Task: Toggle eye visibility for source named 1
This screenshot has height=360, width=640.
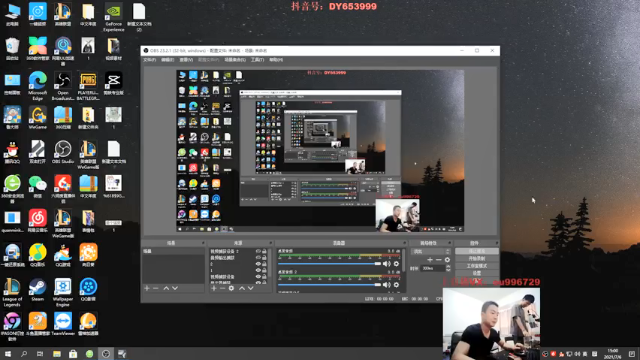Action: click(258, 270)
